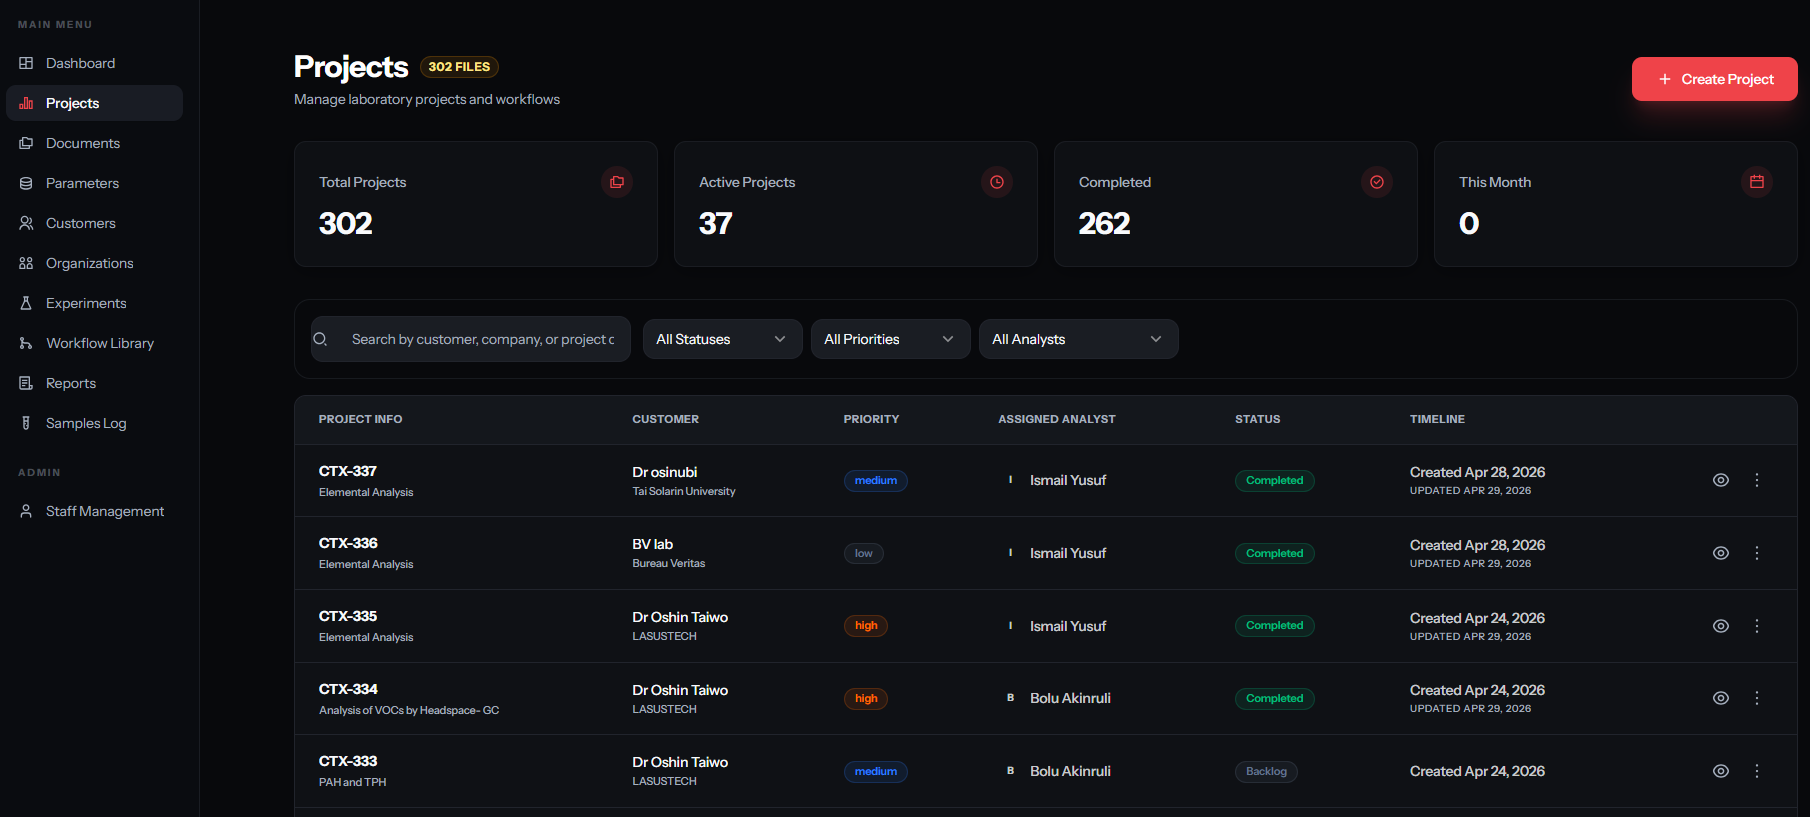Viewport: 1810px width, 817px height.
Task: Click the Documents copy icon
Action: coord(26,143)
